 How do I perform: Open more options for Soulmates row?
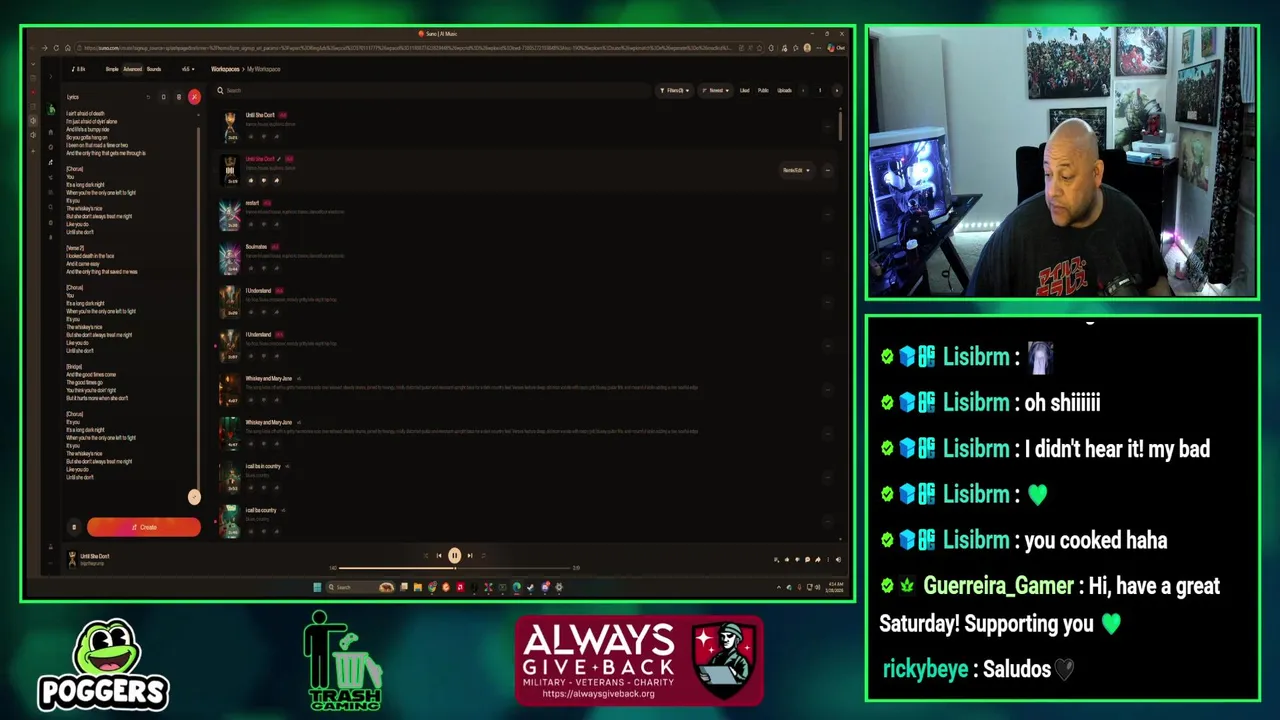827,258
